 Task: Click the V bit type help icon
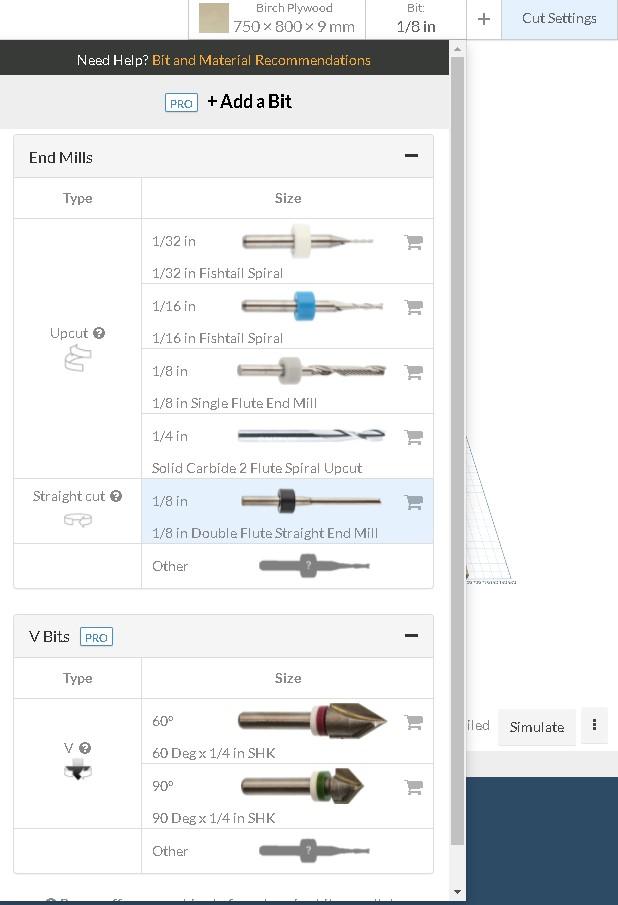[x=85, y=748]
